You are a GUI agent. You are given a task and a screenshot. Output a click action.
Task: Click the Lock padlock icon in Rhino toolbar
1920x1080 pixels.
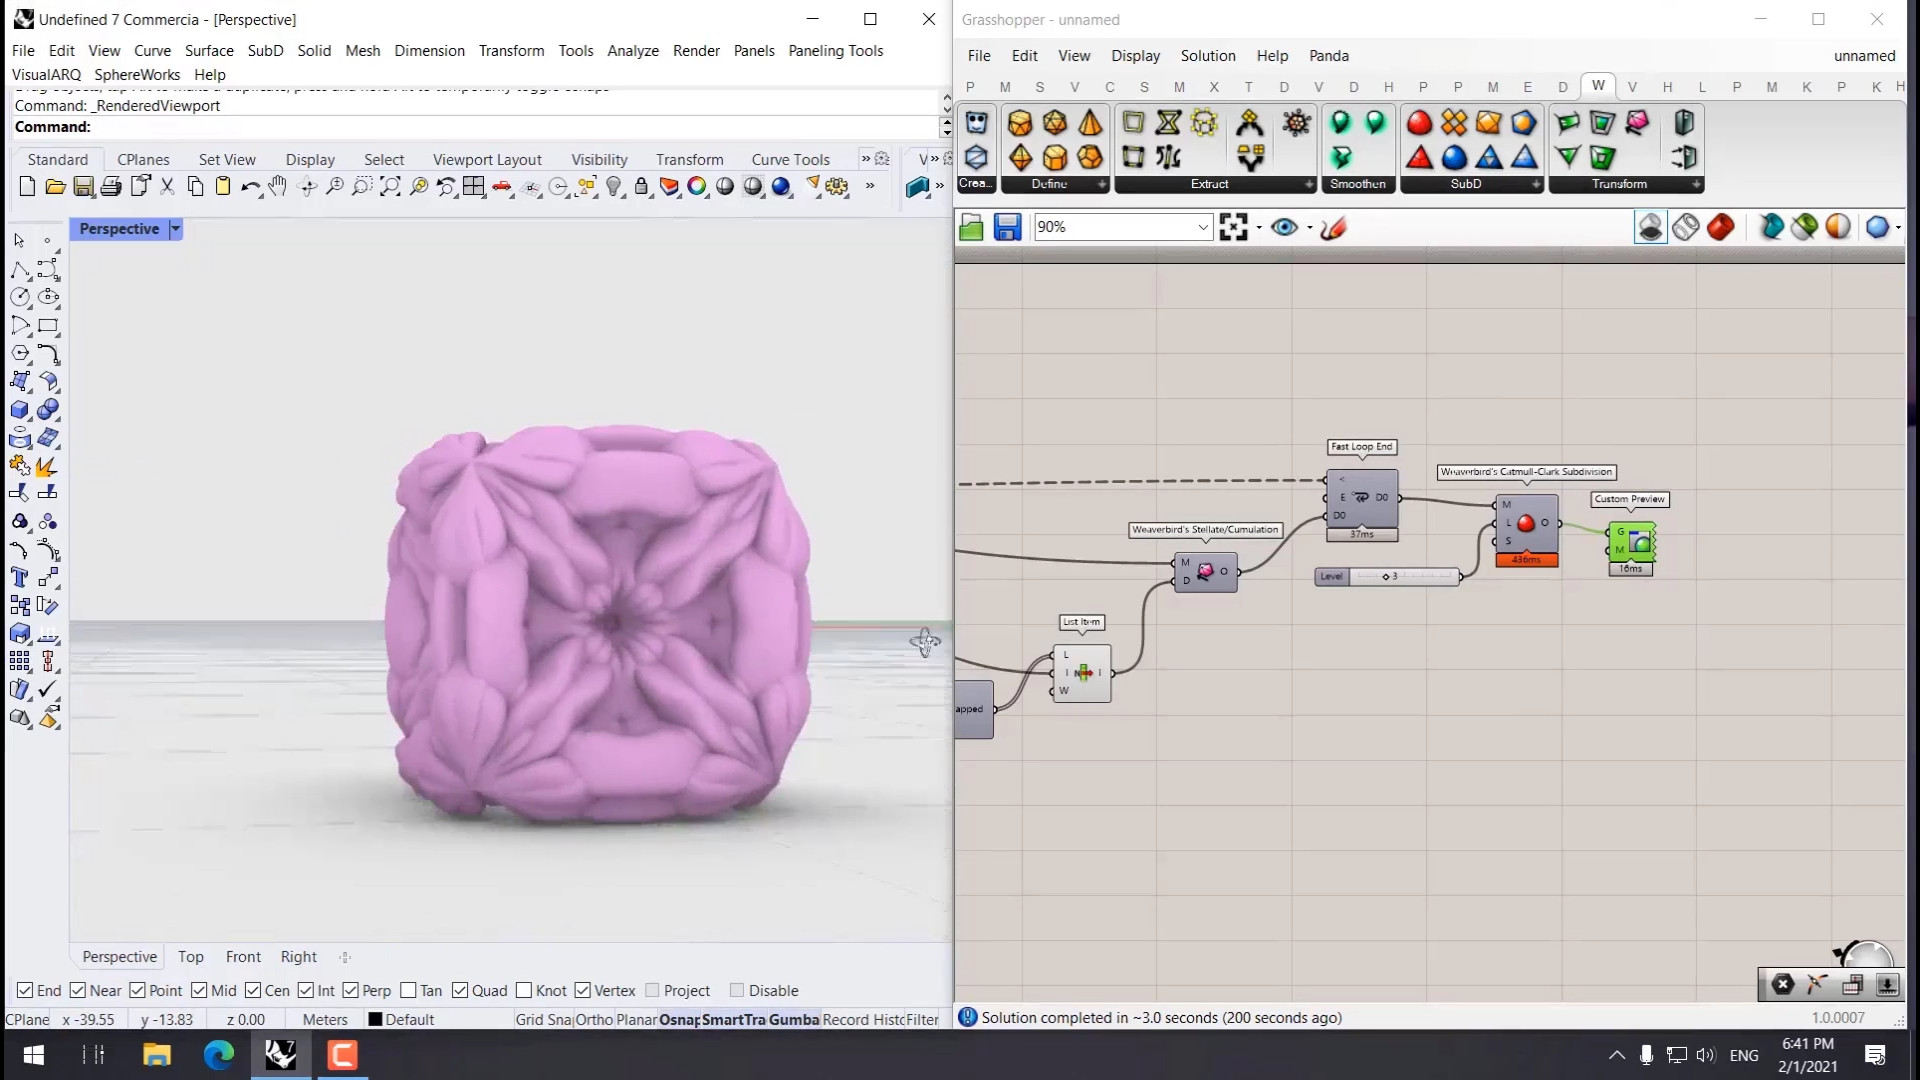coord(641,187)
